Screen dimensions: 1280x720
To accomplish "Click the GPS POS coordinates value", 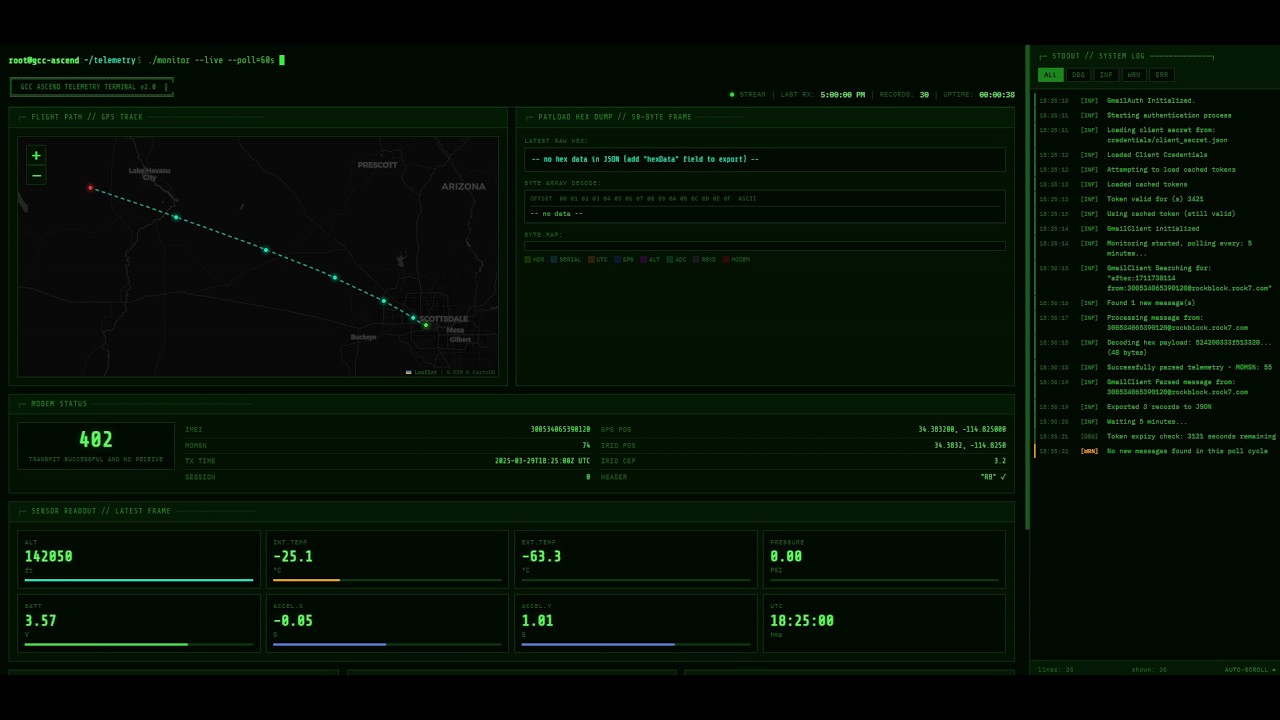I will [962, 430].
